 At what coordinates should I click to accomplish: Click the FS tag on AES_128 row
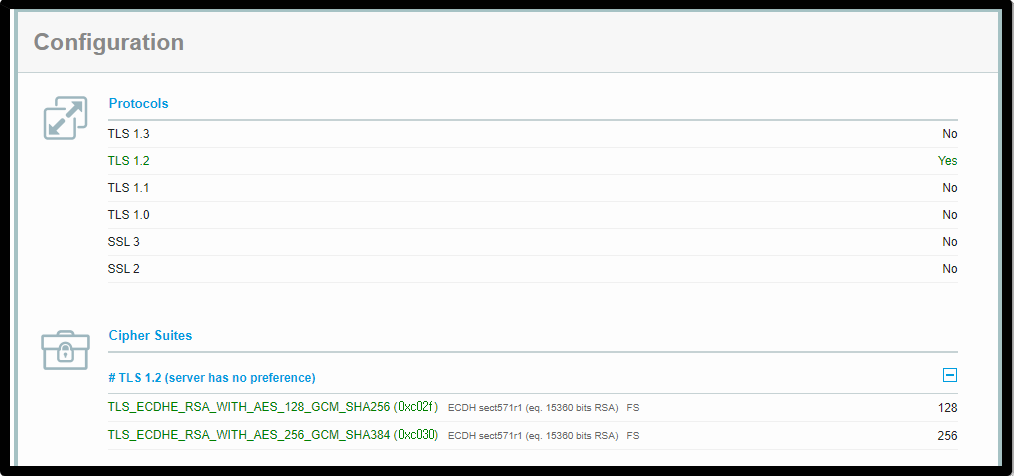(632, 408)
